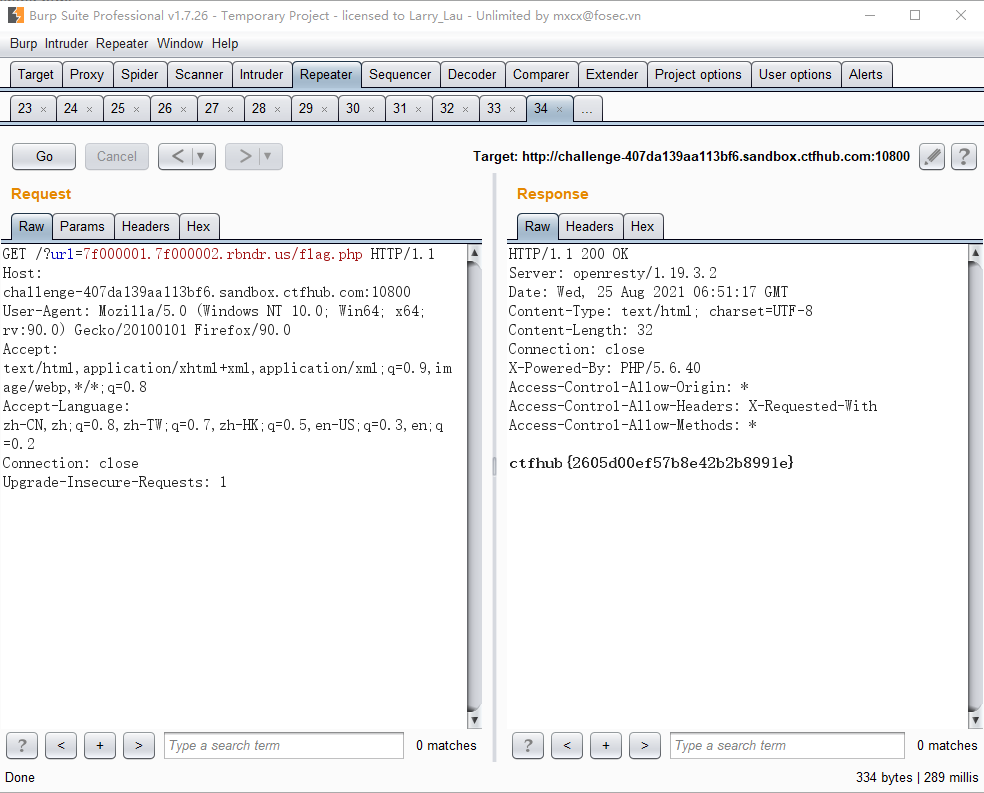Switch to the Proxy tab

[87, 74]
